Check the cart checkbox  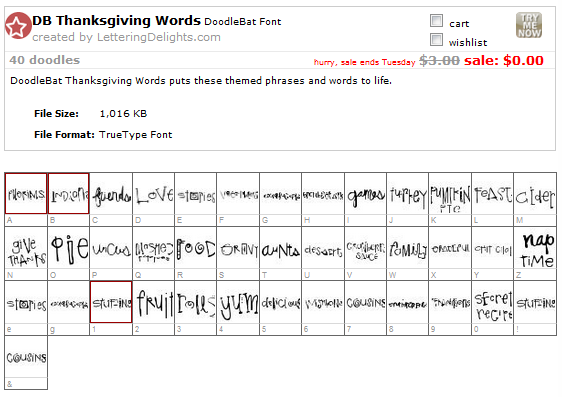(x=436, y=21)
